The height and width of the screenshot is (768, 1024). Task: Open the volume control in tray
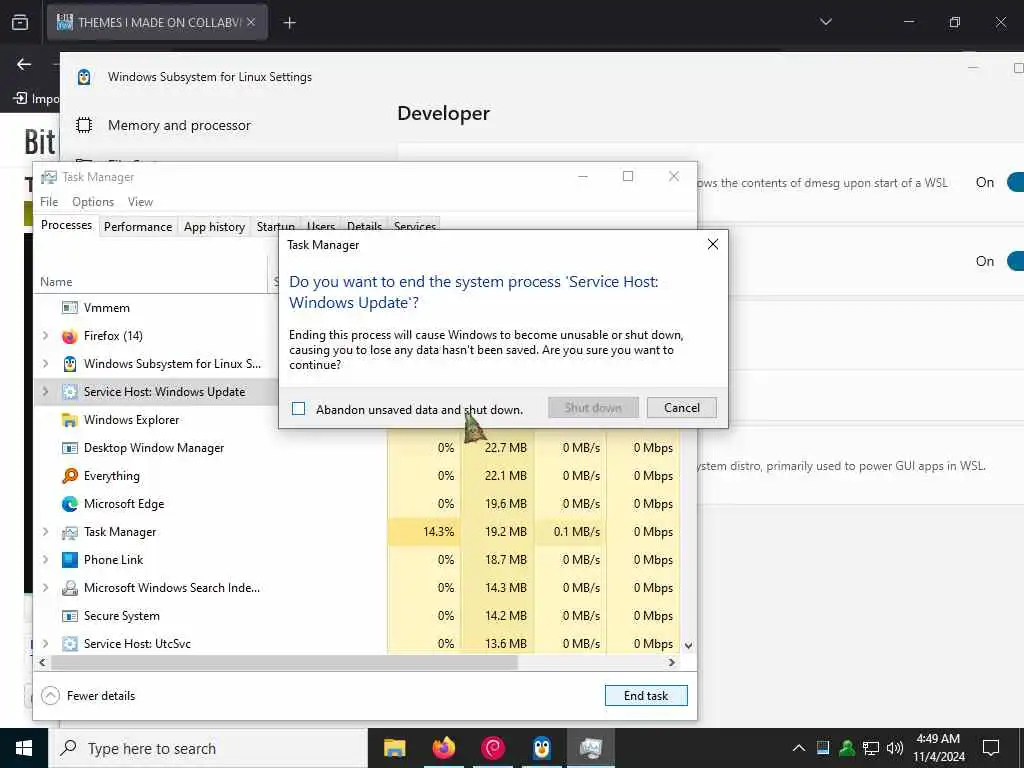coord(895,748)
